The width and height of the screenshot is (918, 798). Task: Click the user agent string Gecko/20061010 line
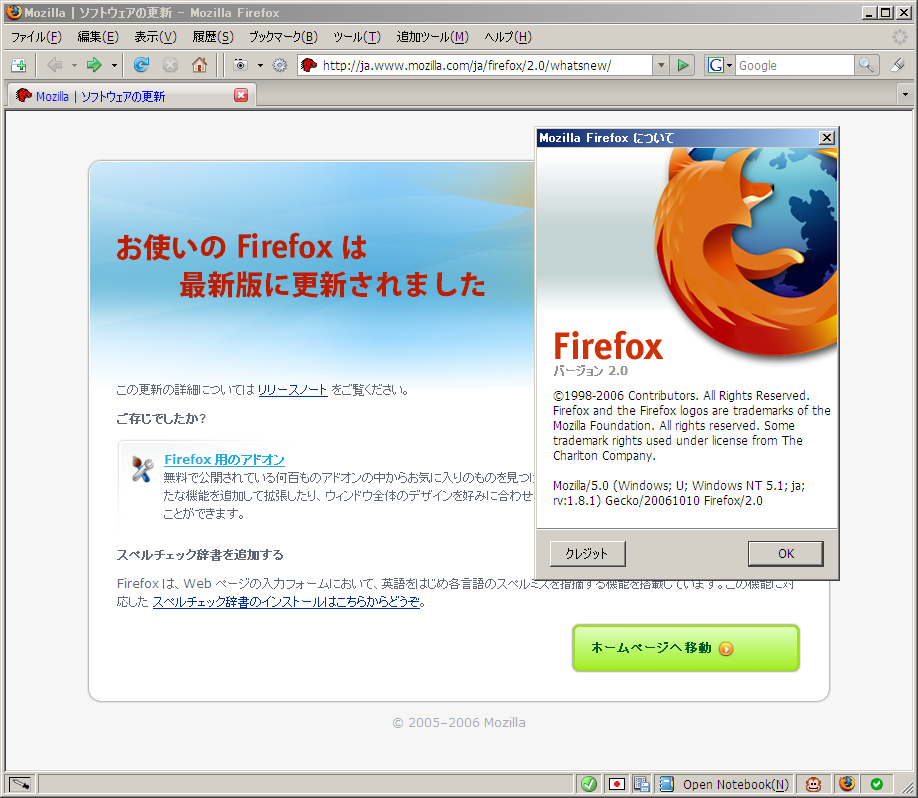657,501
